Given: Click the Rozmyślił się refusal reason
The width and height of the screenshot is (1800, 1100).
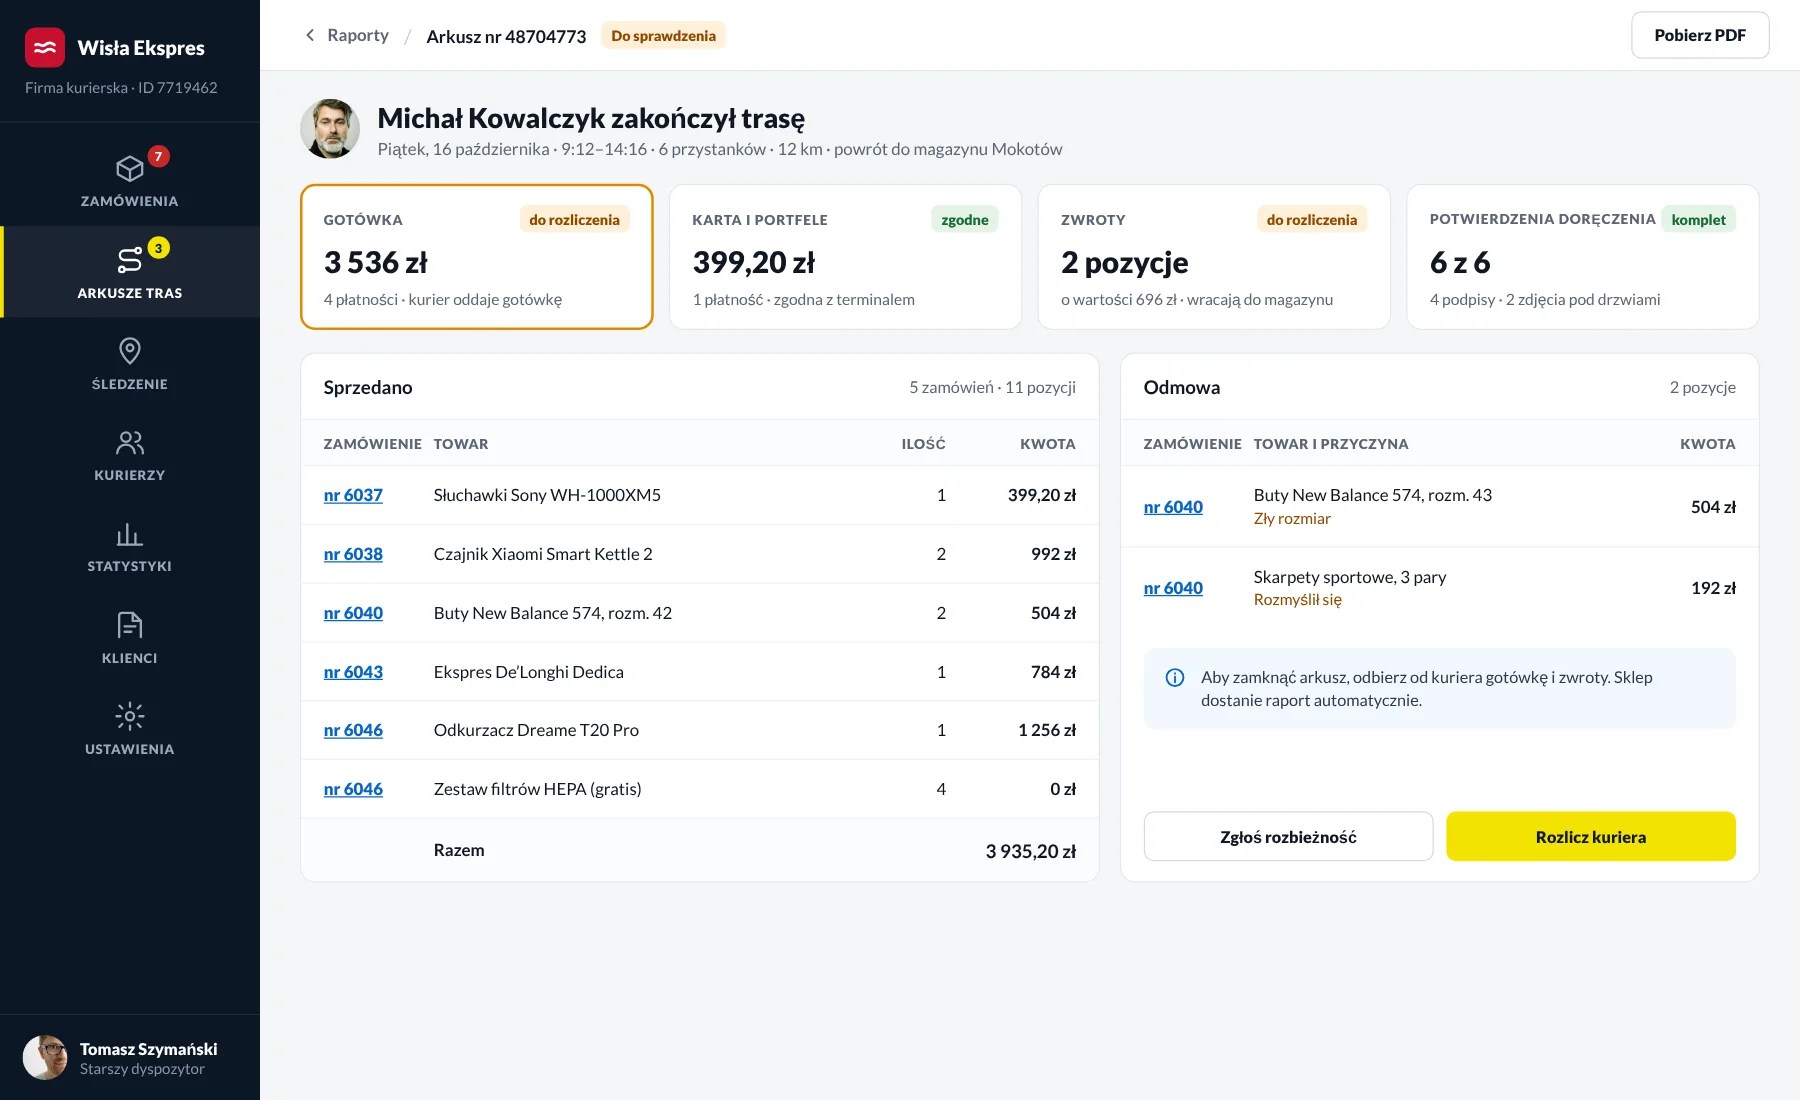Looking at the screenshot, I should [1298, 600].
